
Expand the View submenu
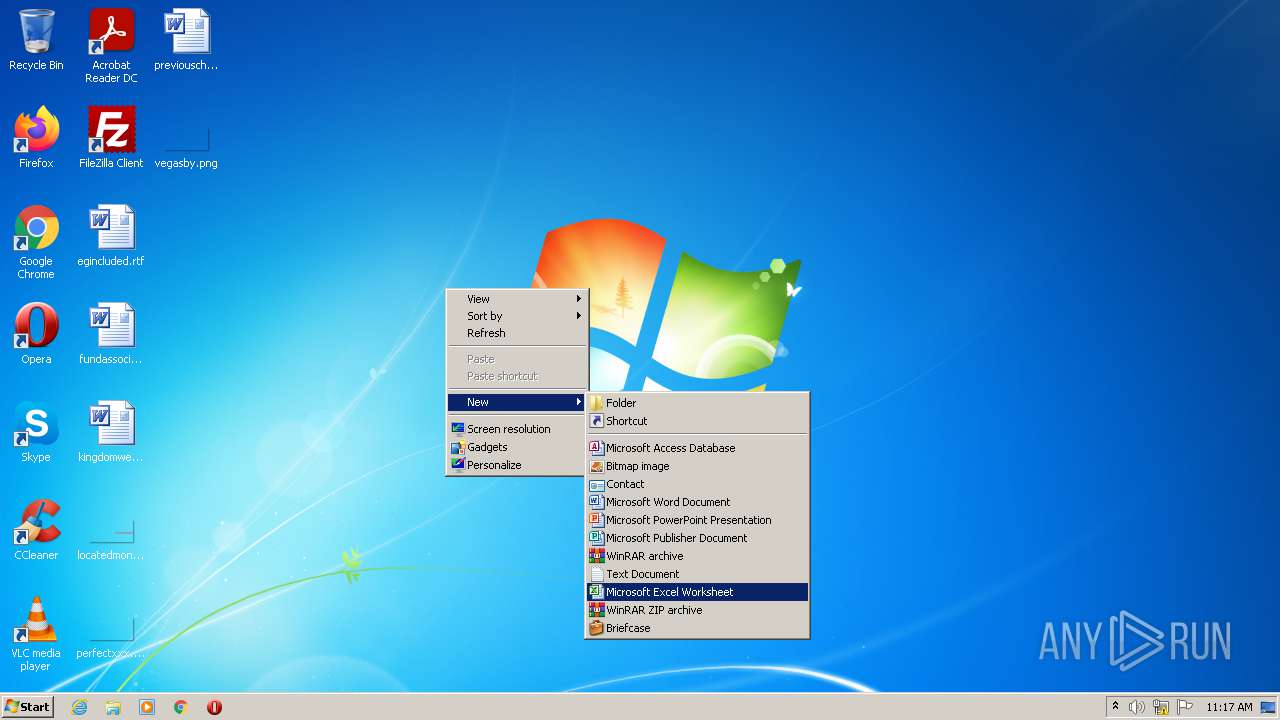point(517,299)
